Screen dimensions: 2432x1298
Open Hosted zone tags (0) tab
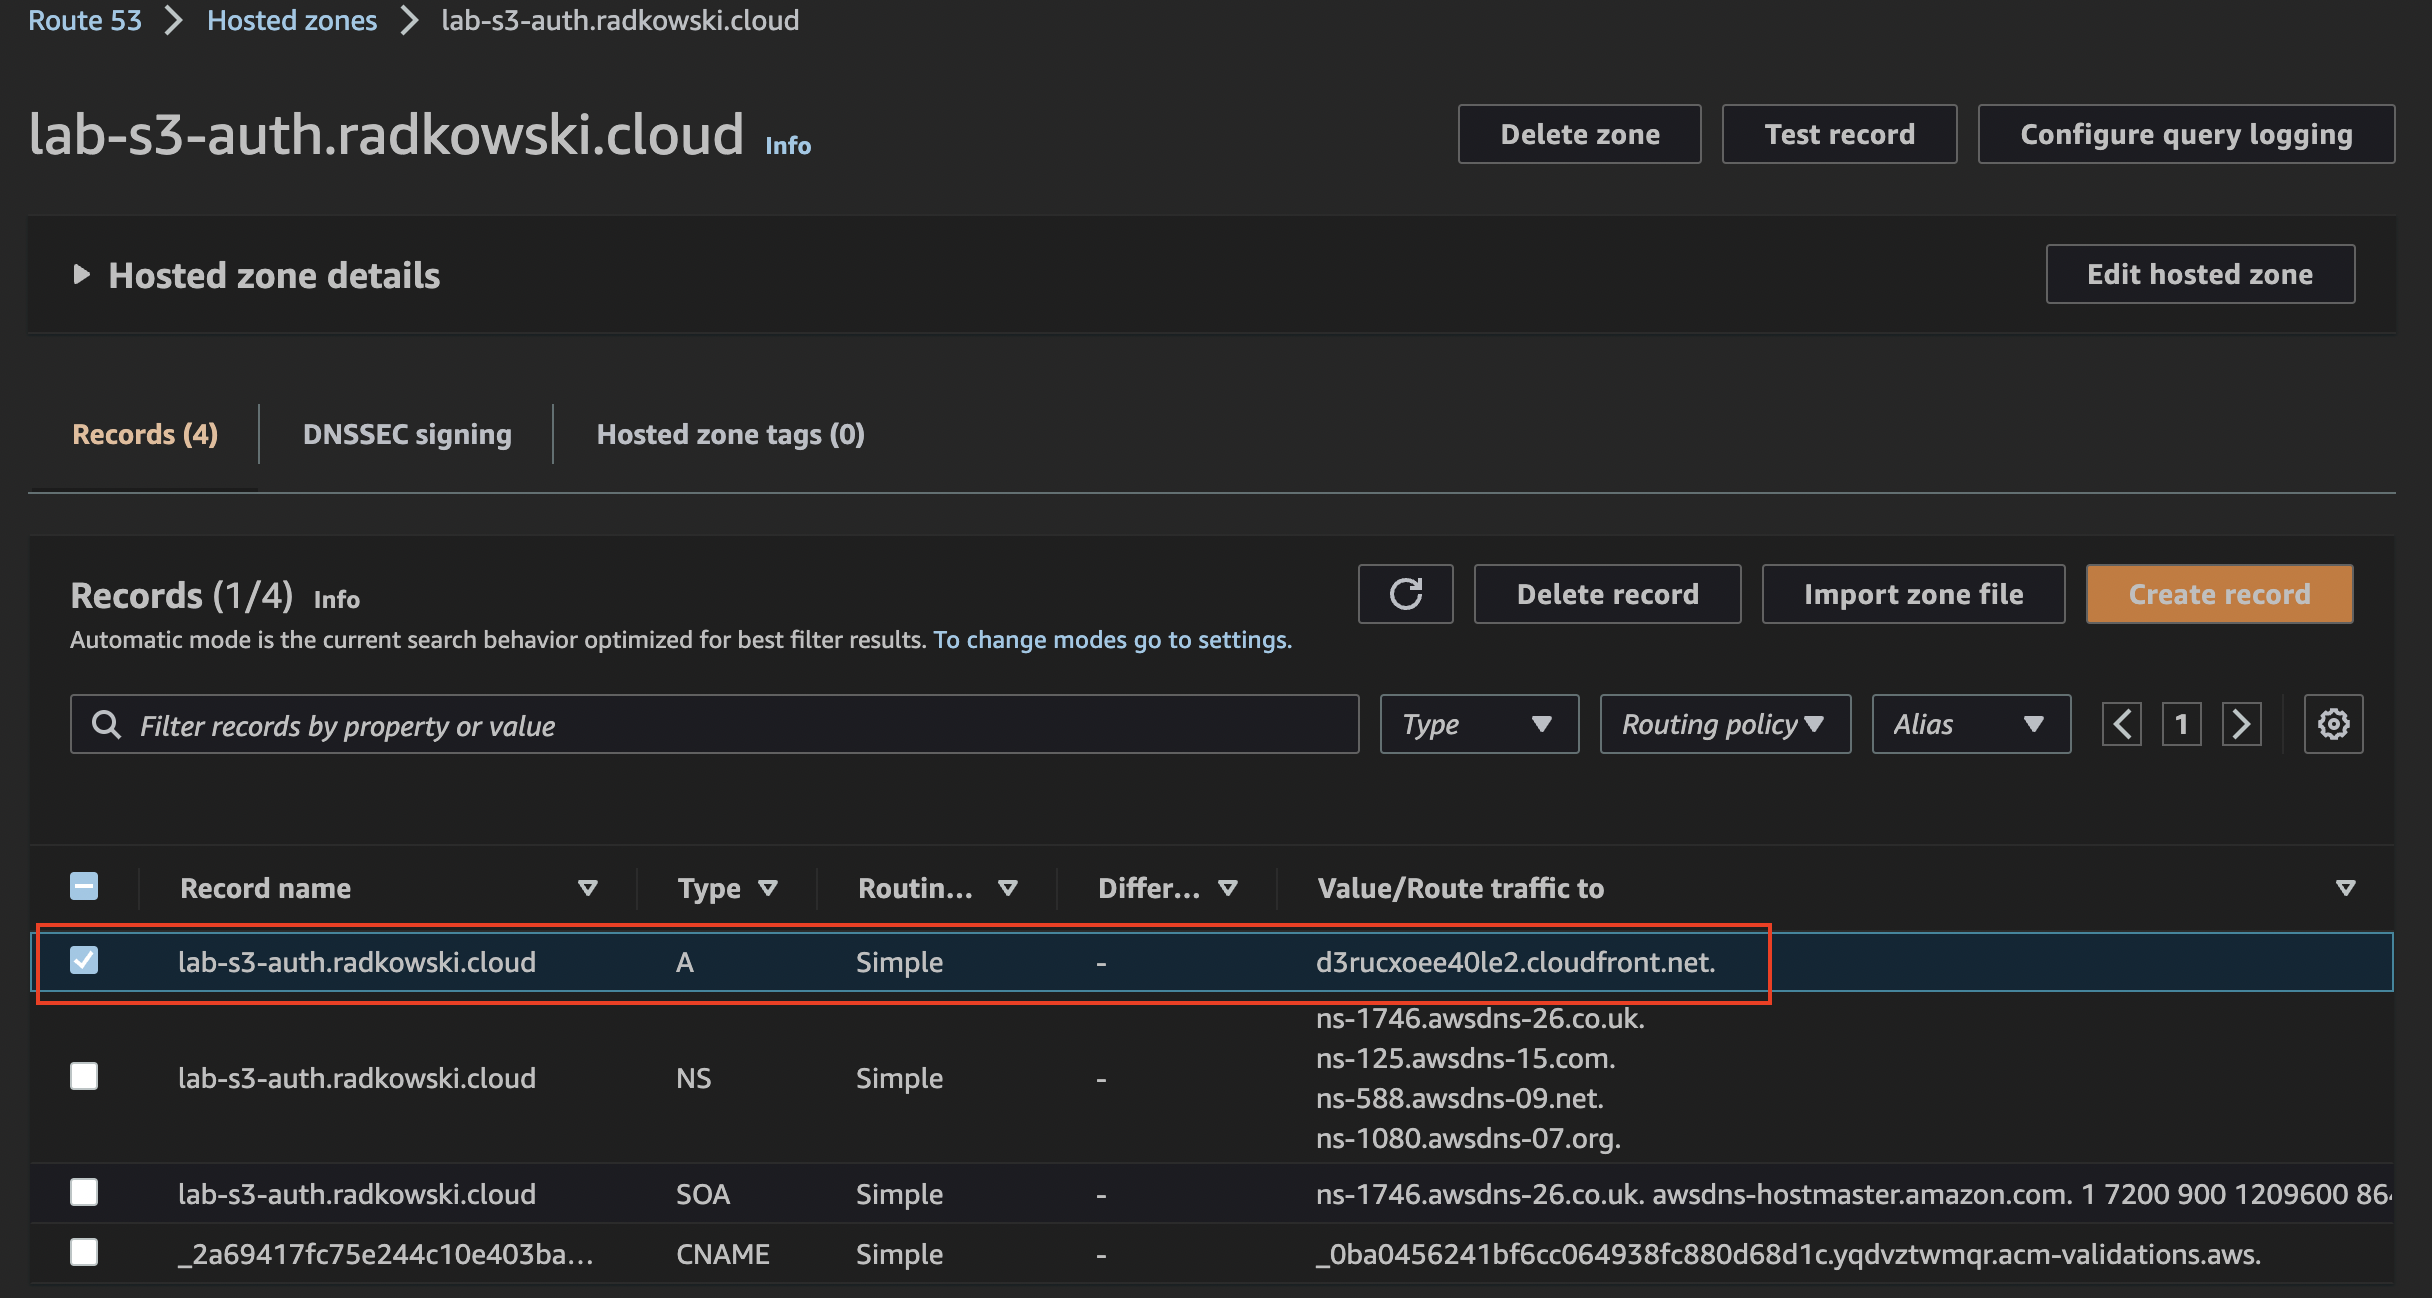point(731,434)
